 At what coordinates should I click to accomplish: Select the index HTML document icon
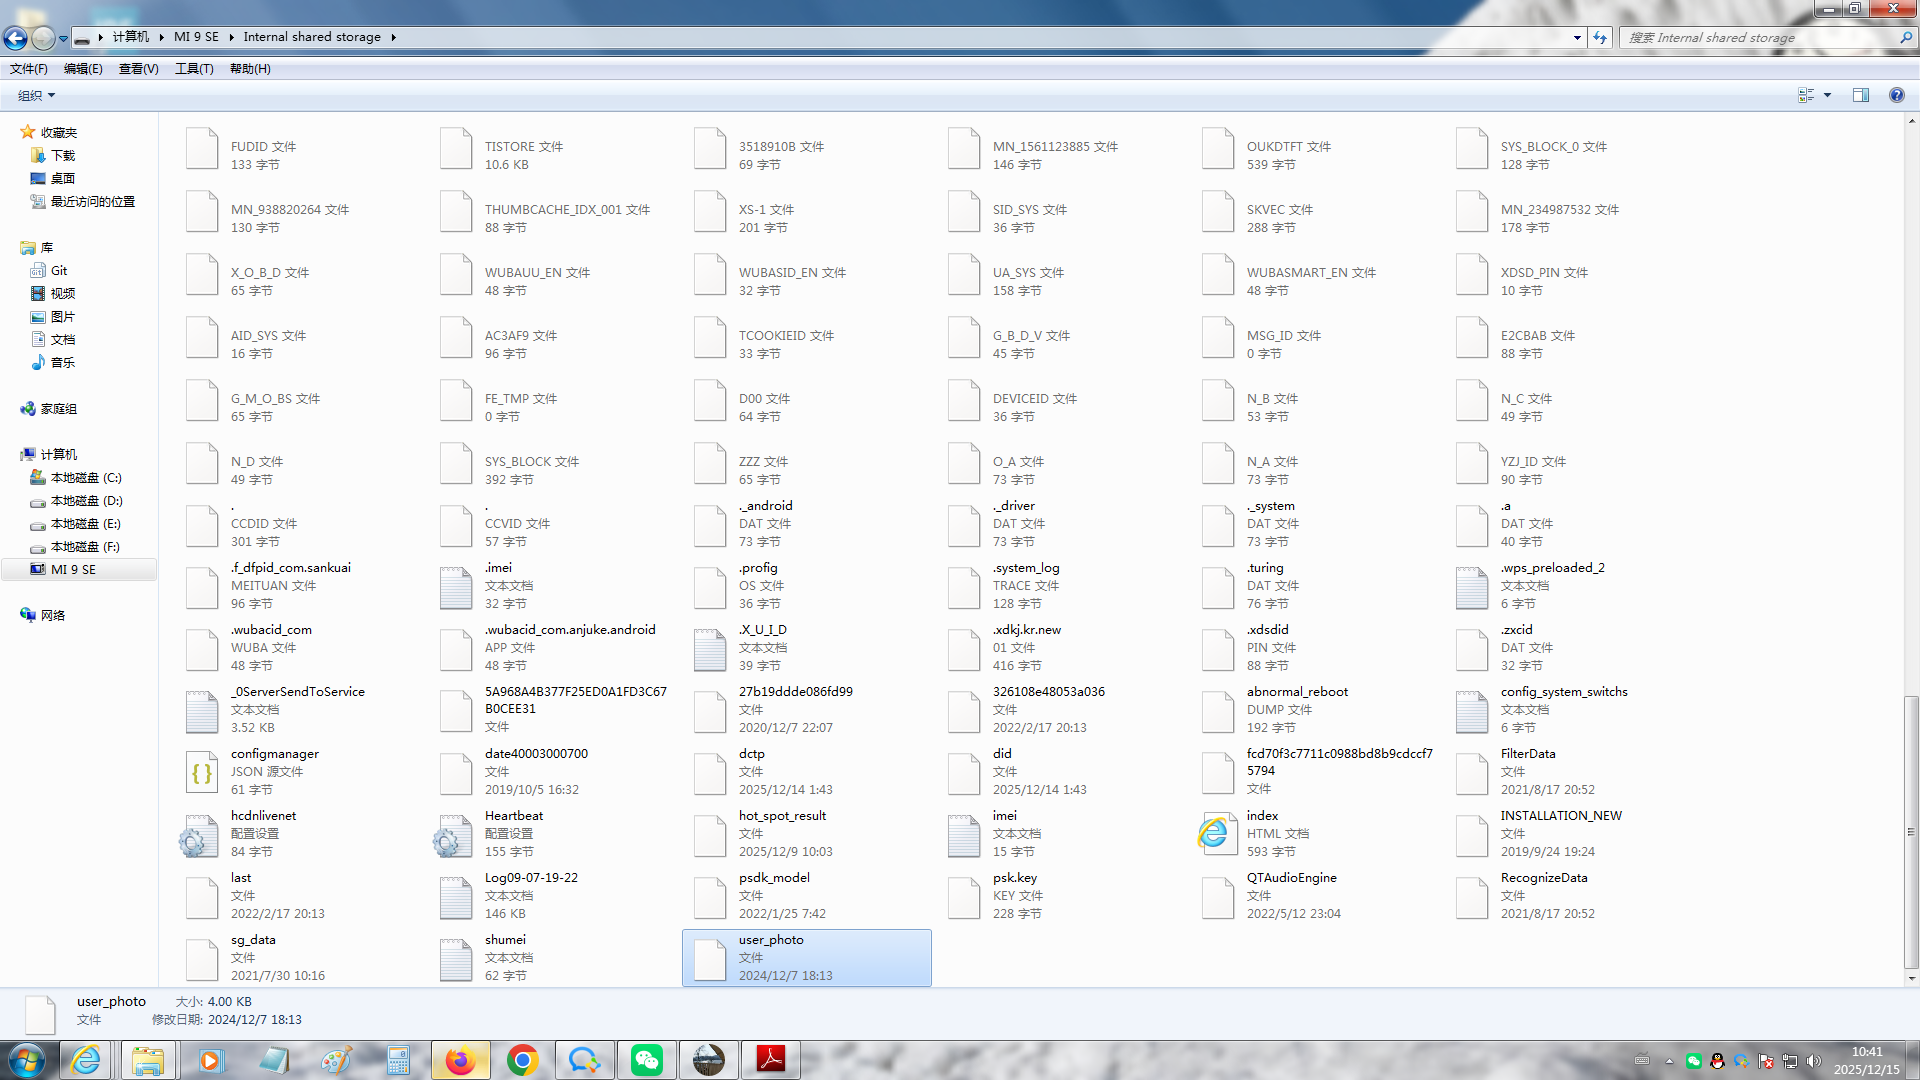click(1217, 834)
